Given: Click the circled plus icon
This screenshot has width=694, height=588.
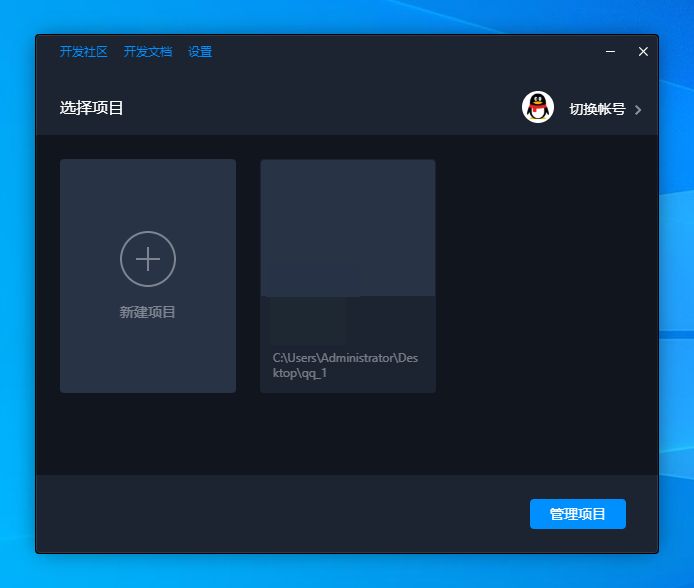Looking at the screenshot, I should [148, 259].
